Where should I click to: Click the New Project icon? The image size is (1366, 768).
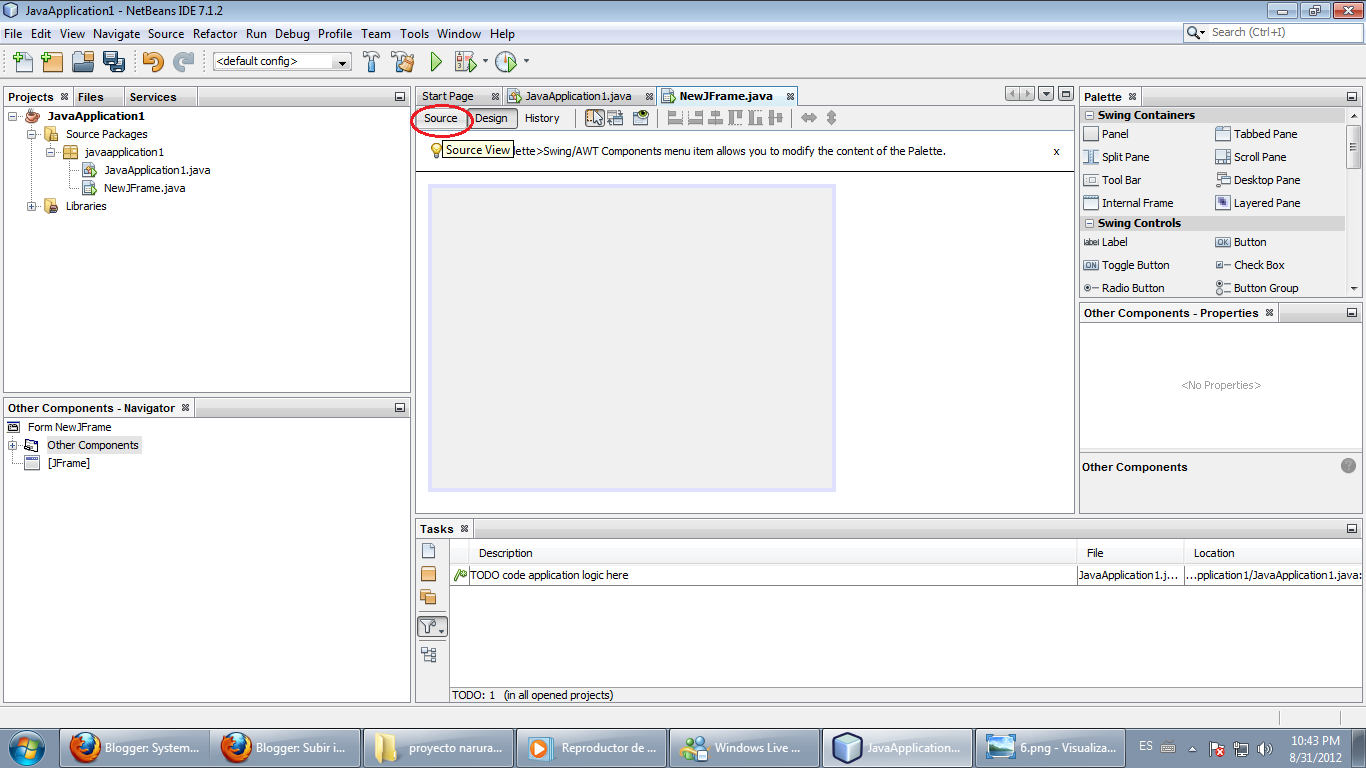coord(51,61)
